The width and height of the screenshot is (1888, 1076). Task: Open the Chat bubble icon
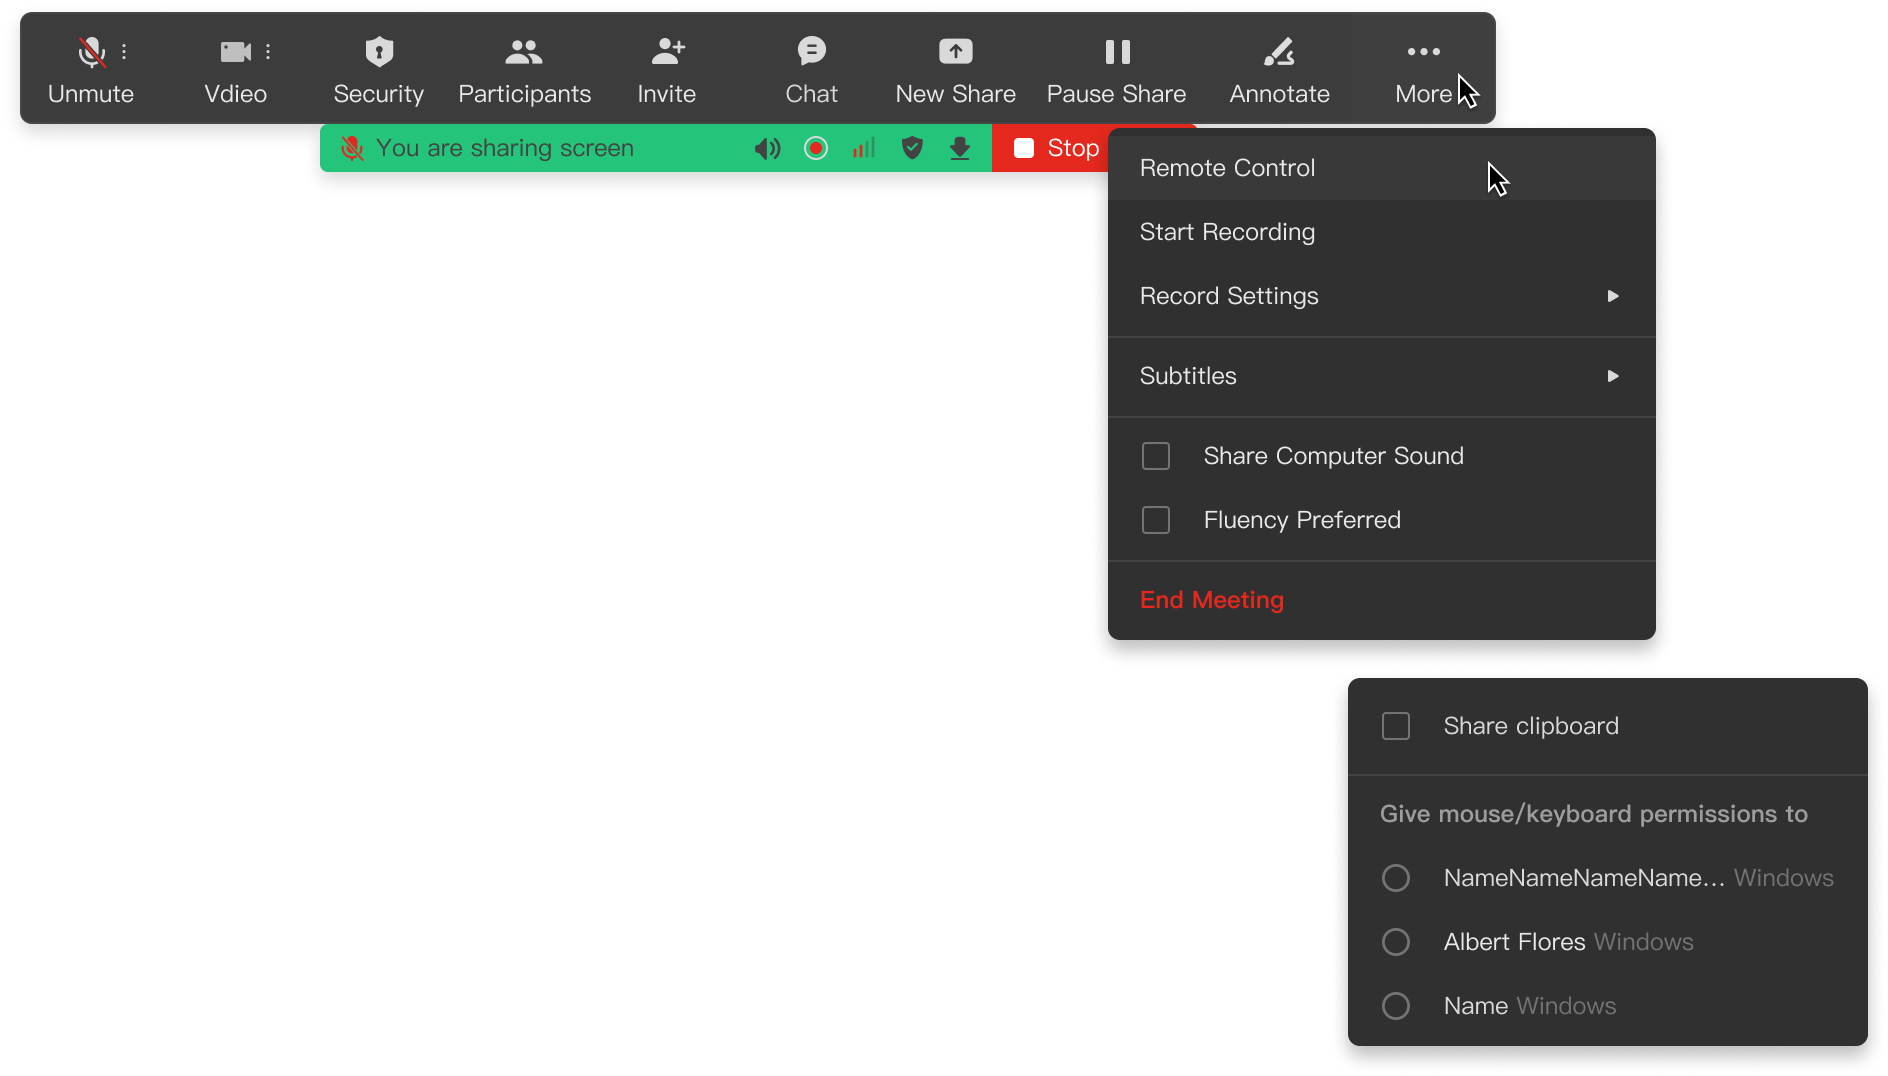pos(811,52)
